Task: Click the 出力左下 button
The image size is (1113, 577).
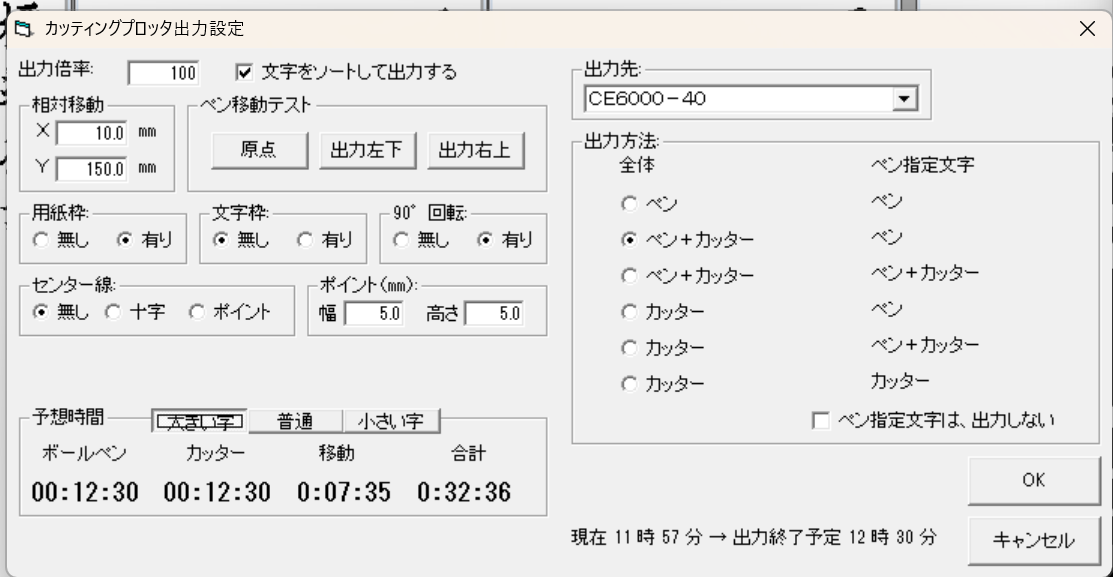Action: point(367,150)
